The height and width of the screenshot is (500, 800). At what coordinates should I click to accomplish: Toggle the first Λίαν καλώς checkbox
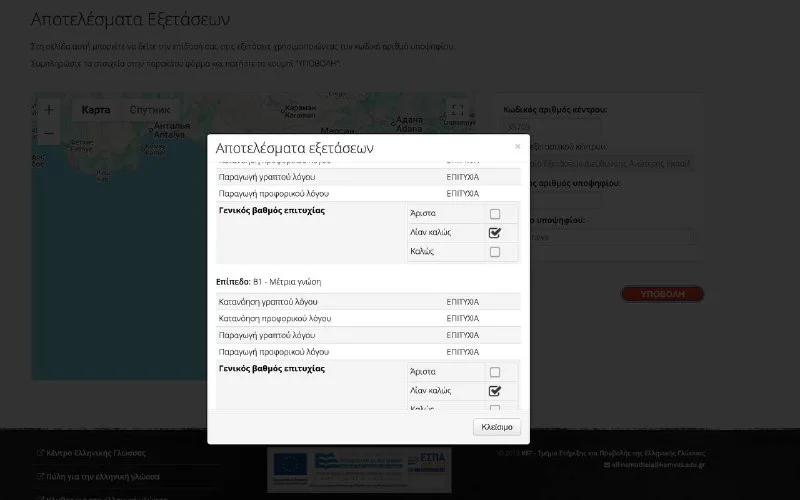(494, 233)
